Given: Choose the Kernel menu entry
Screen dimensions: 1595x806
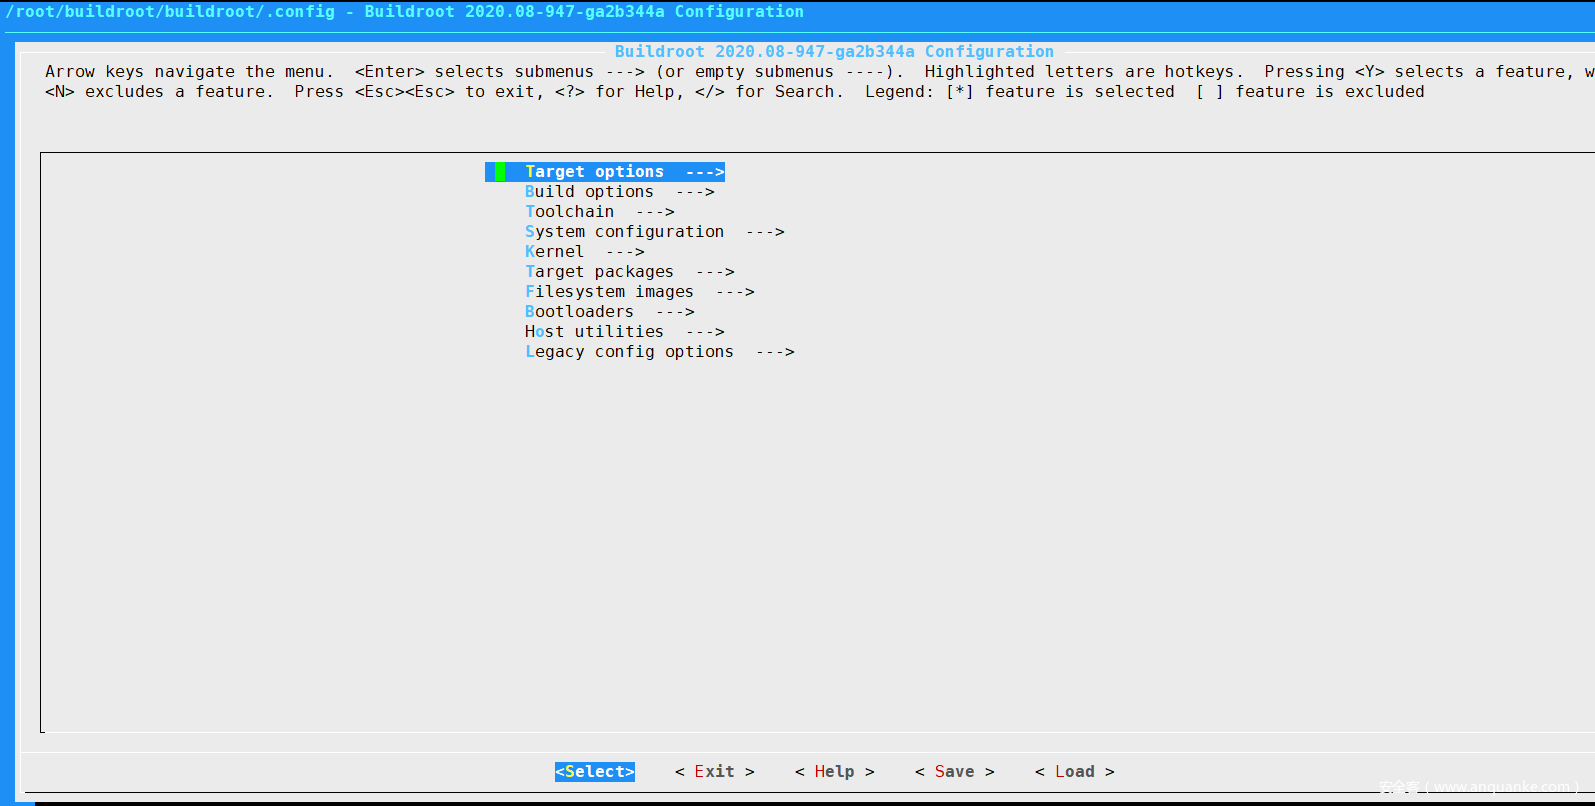Looking at the screenshot, I should point(554,252).
